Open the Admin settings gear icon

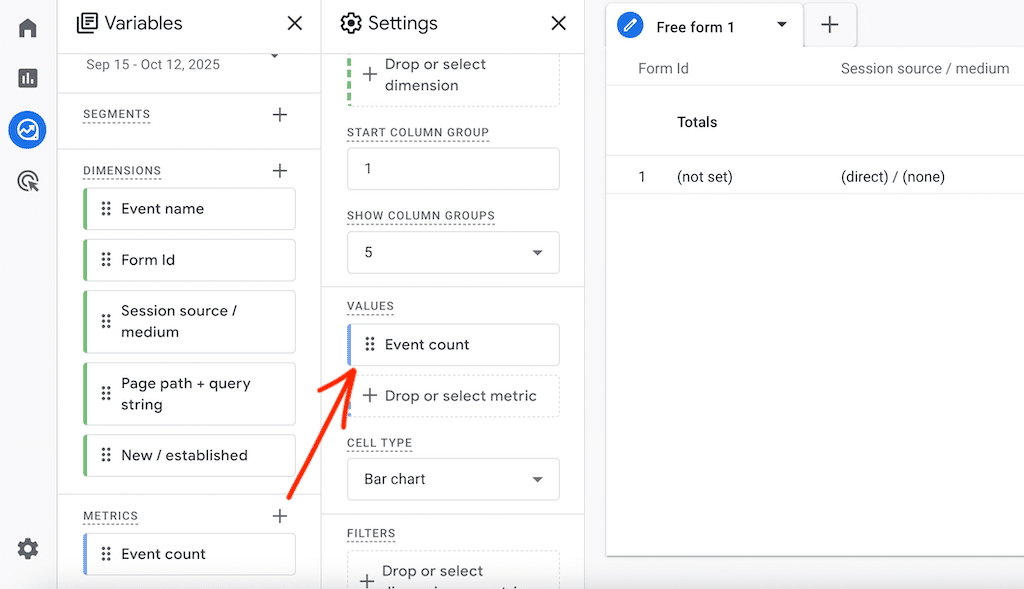(28, 548)
